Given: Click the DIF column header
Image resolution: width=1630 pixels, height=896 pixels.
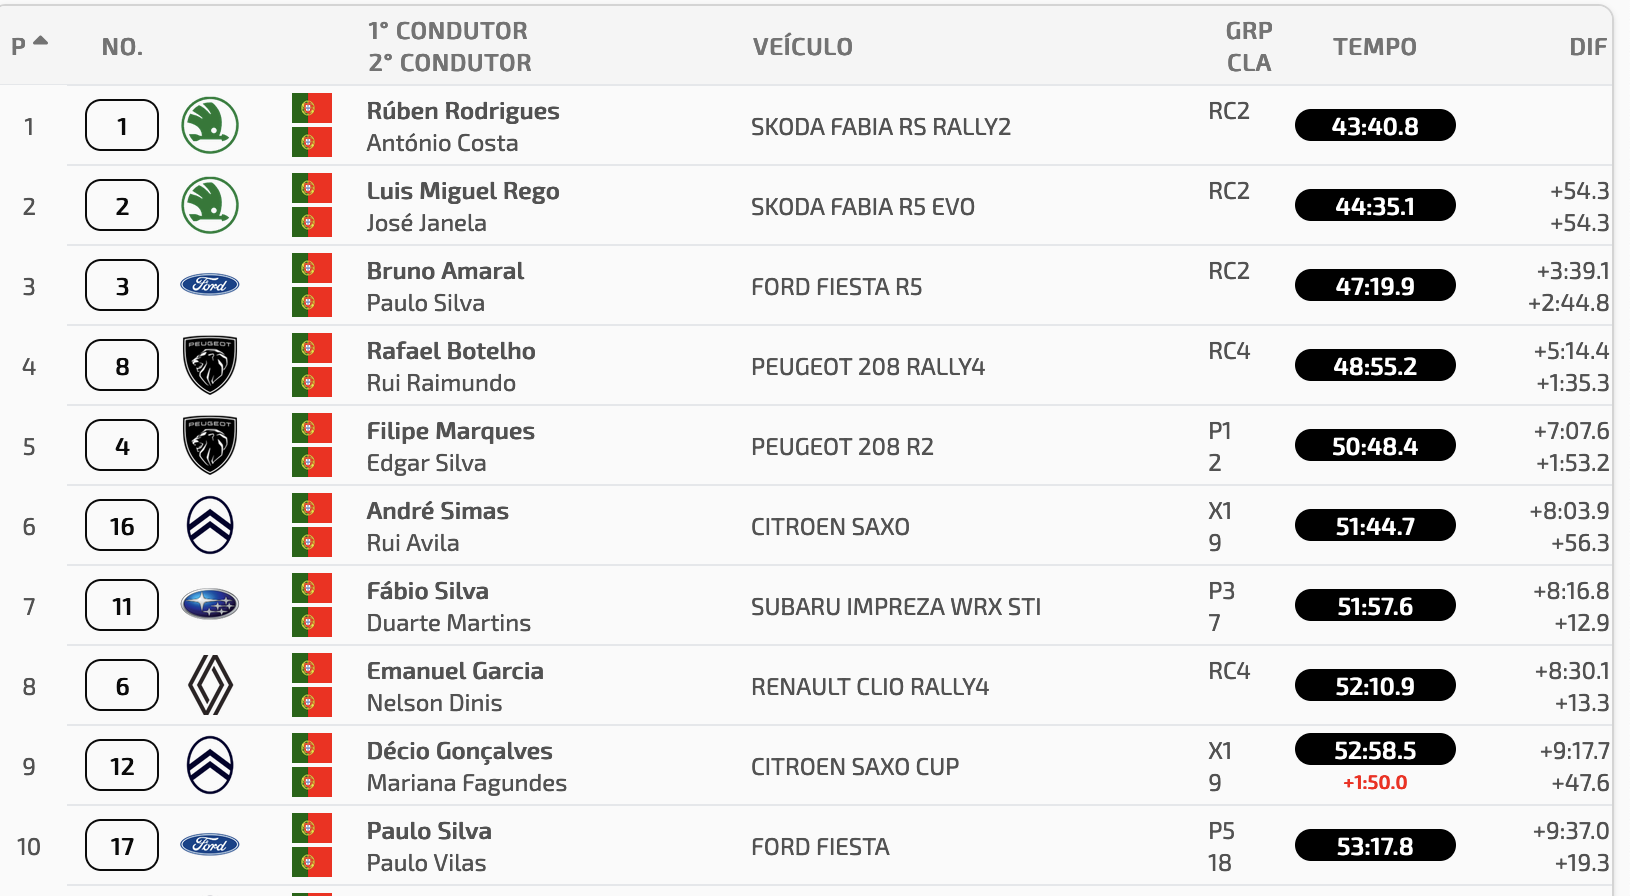Looking at the screenshot, I should (x=1588, y=47).
